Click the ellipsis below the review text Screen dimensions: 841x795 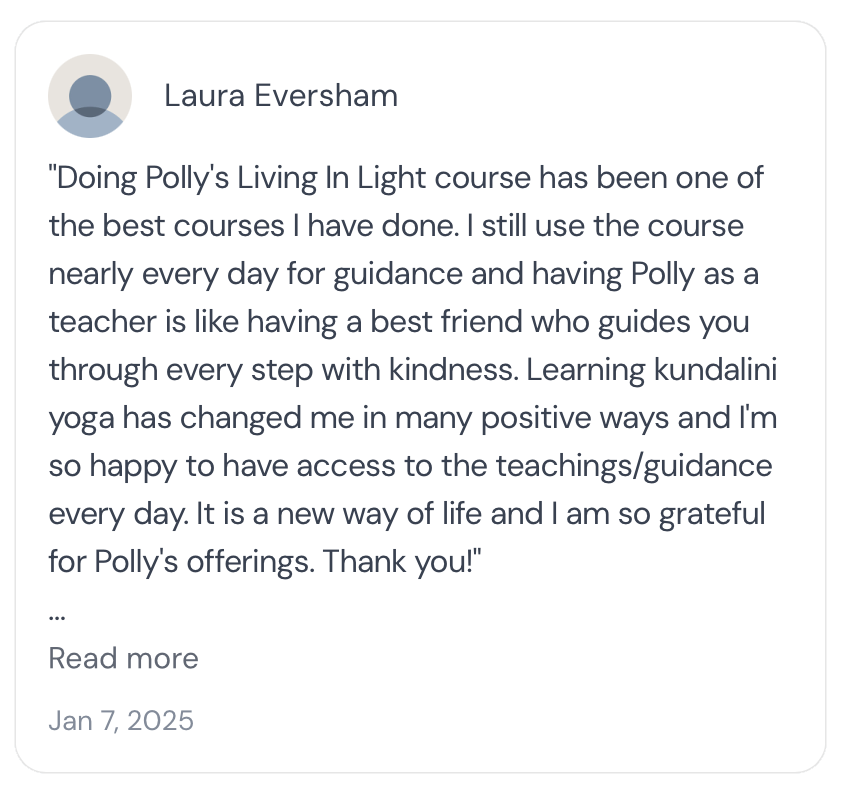pyautogui.click(x=57, y=615)
